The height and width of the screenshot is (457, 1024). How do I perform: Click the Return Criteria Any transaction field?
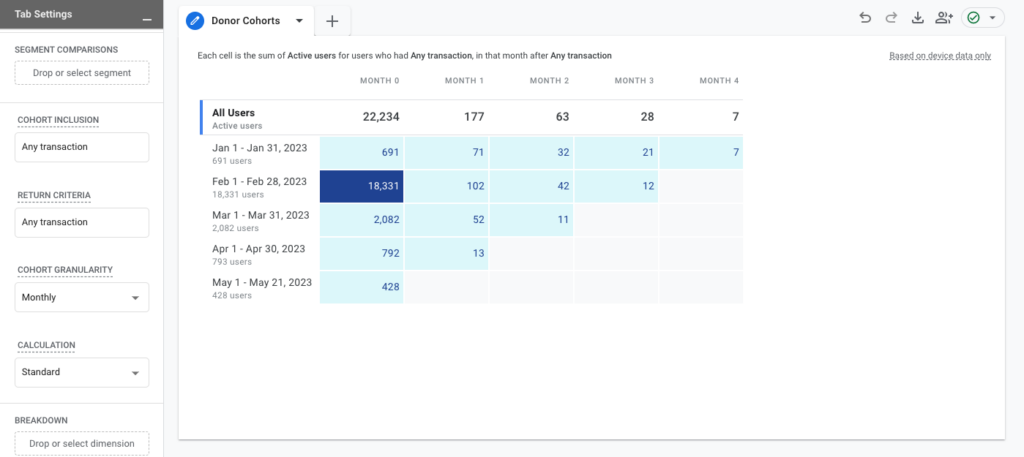(82, 222)
